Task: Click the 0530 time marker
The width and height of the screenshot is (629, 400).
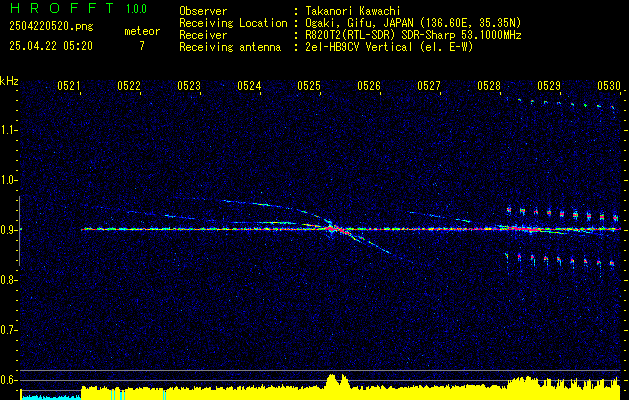Action: pos(609,85)
